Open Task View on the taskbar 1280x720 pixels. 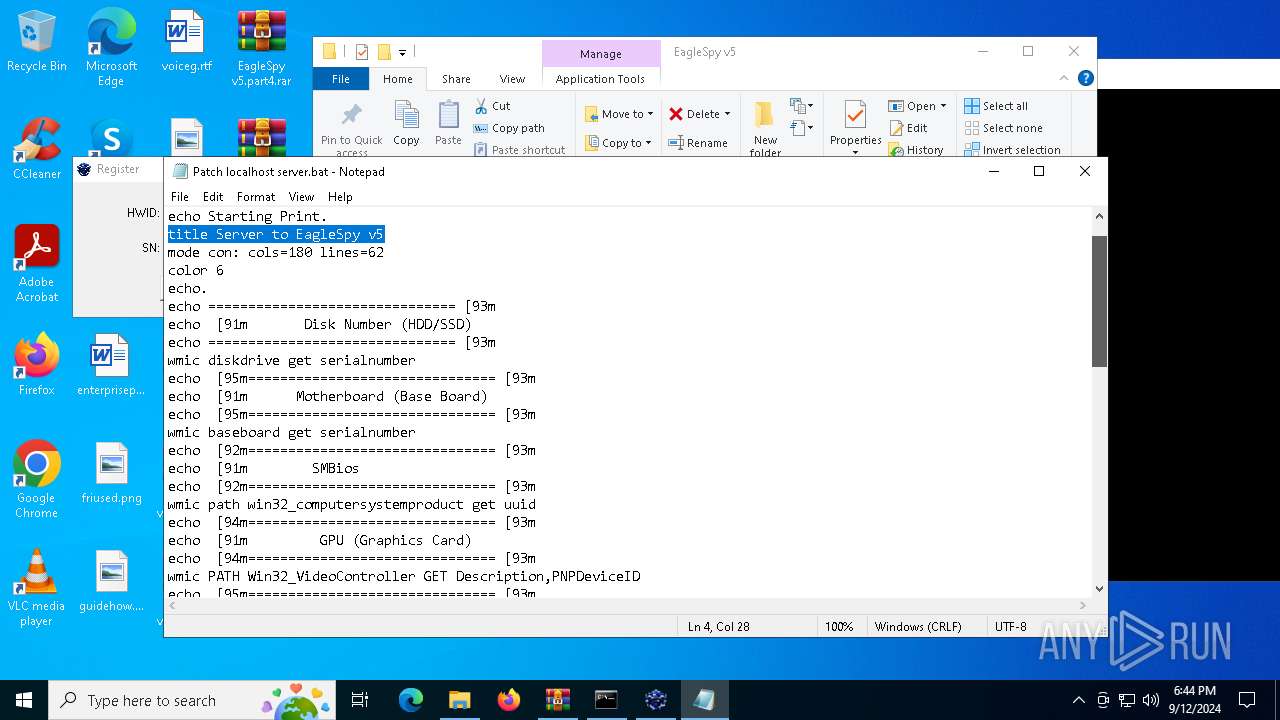360,700
